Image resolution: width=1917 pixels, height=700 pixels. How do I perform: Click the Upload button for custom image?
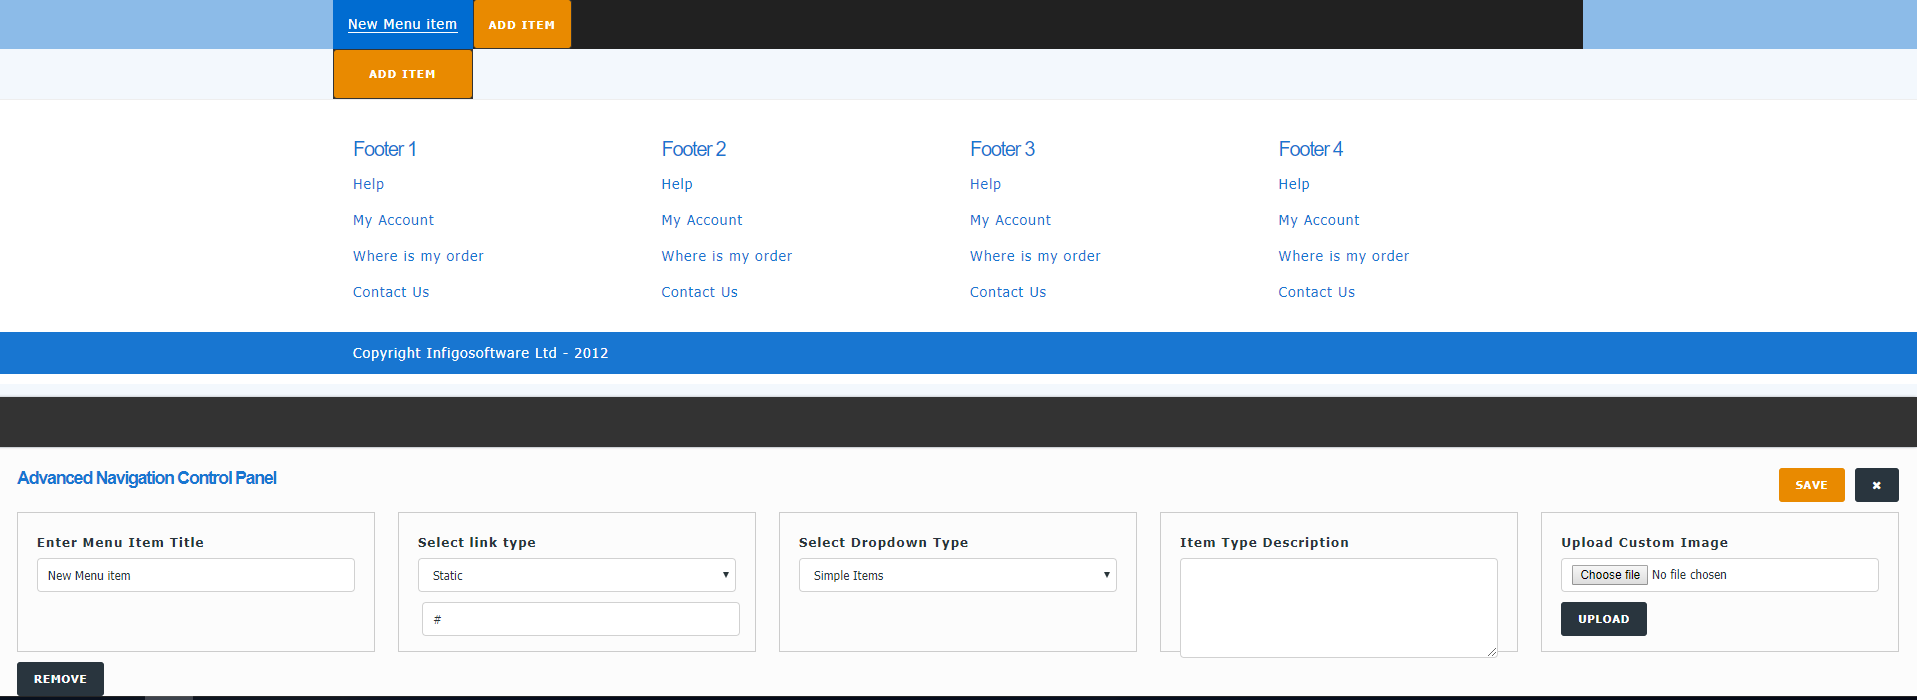coord(1603,619)
